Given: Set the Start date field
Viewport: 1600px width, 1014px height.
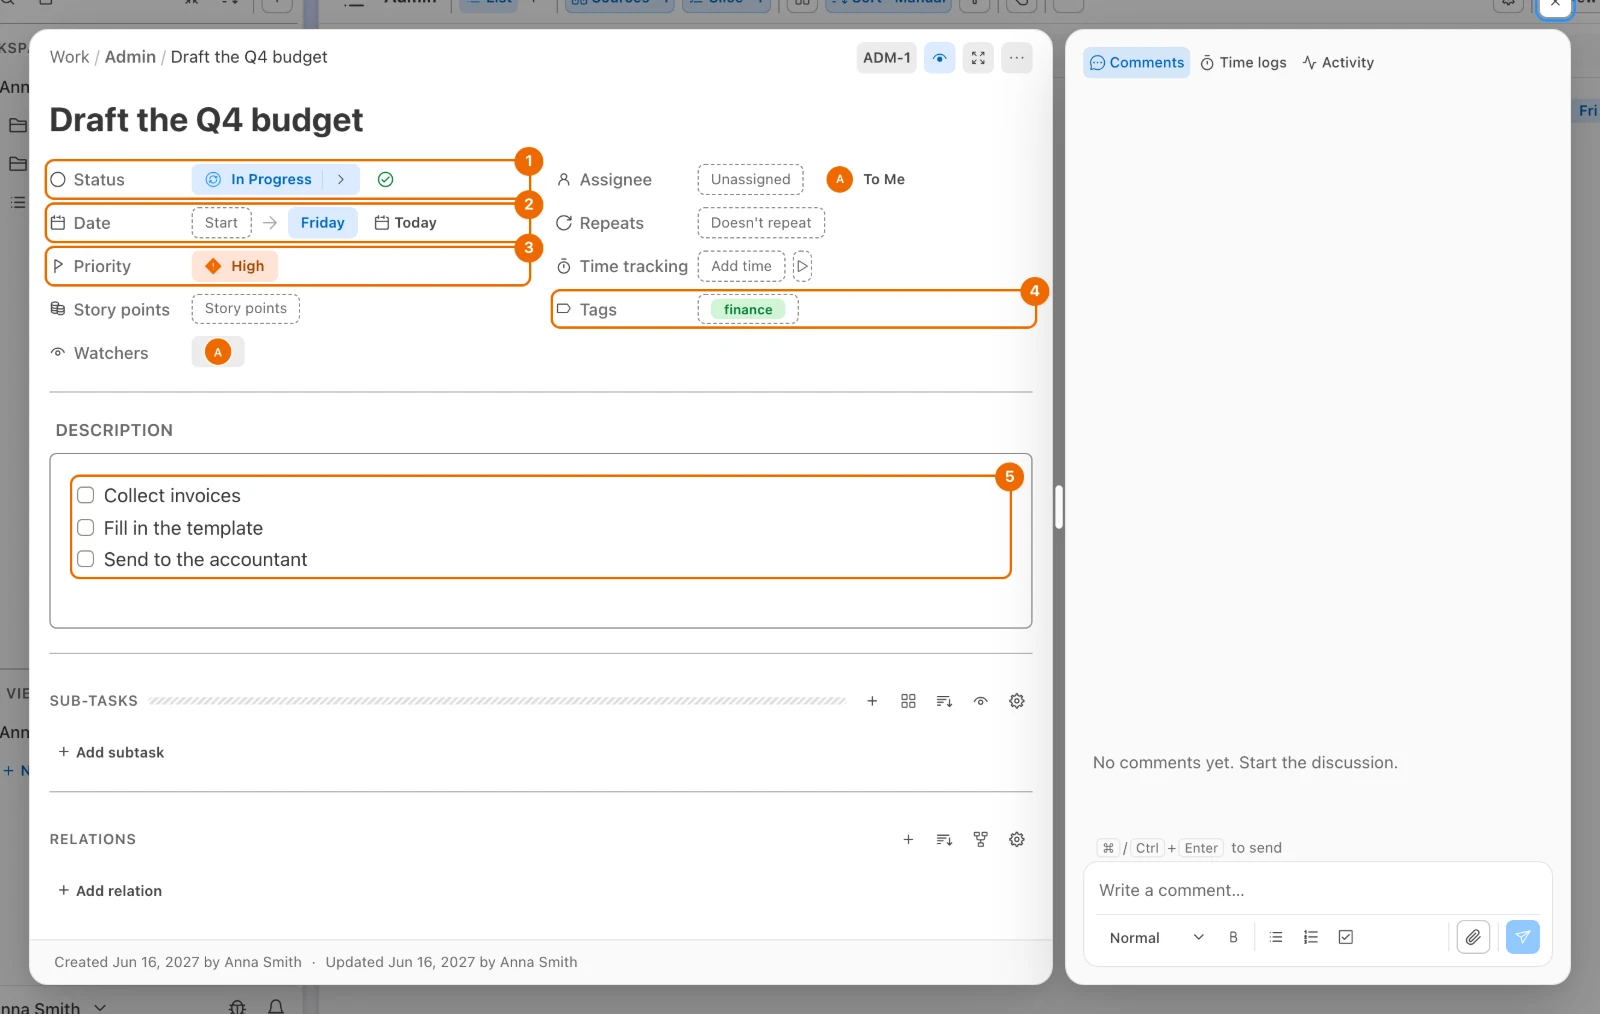Looking at the screenshot, I should click(x=221, y=223).
